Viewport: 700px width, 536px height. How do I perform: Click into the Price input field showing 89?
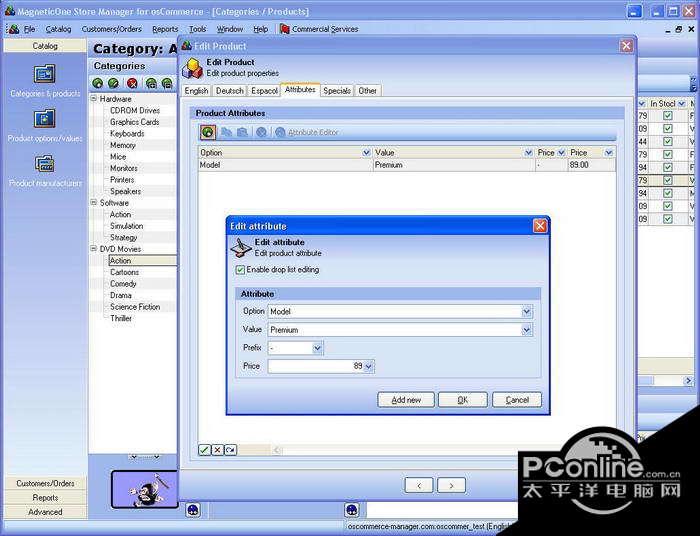click(316, 366)
